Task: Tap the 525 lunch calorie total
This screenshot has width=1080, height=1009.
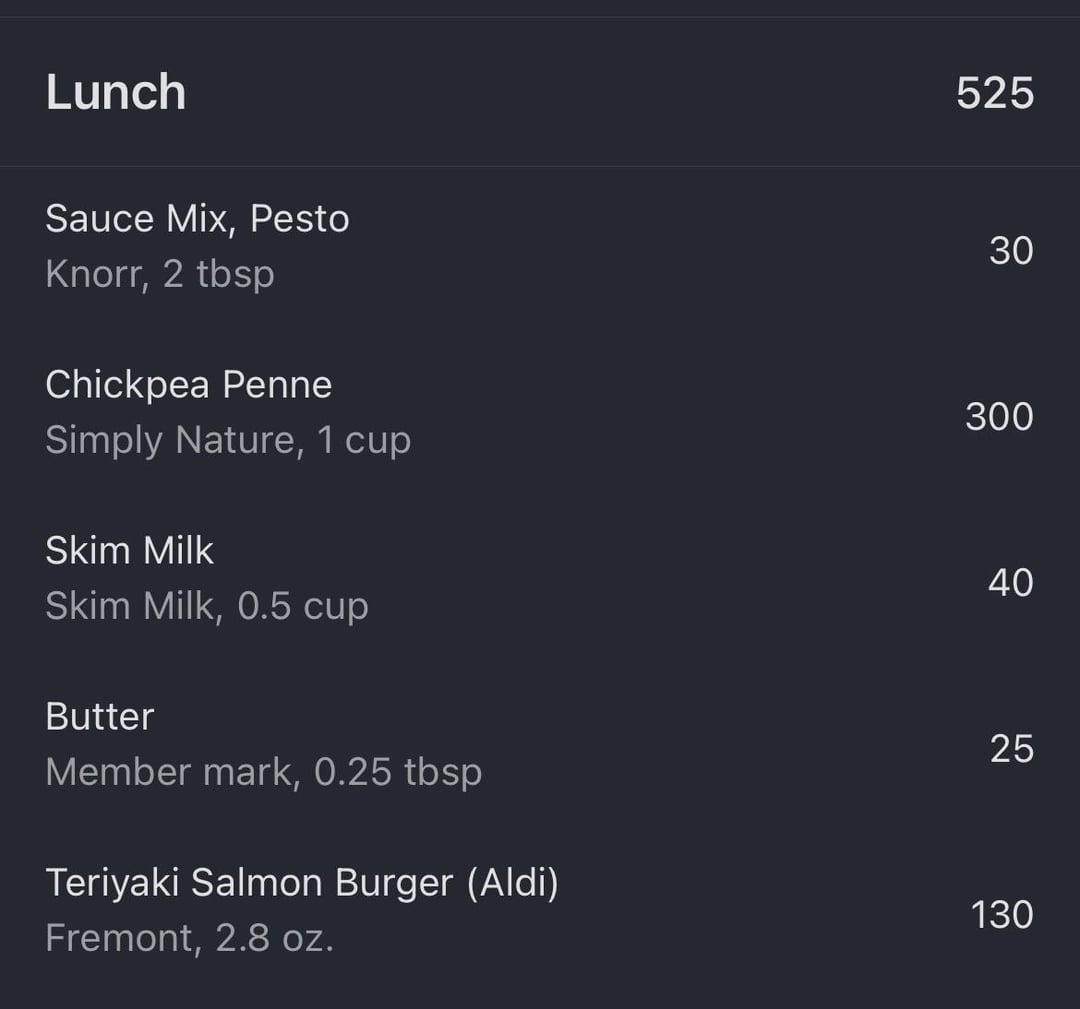Action: click(x=995, y=93)
